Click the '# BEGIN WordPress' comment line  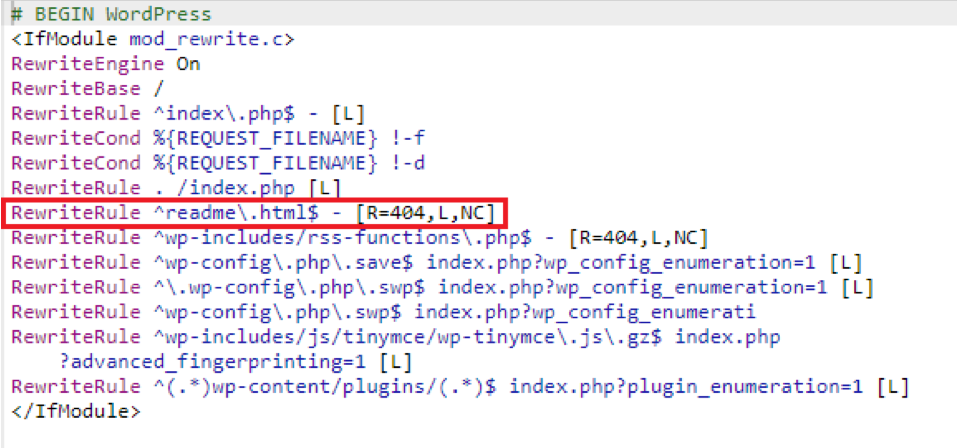click(x=111, y=14)
